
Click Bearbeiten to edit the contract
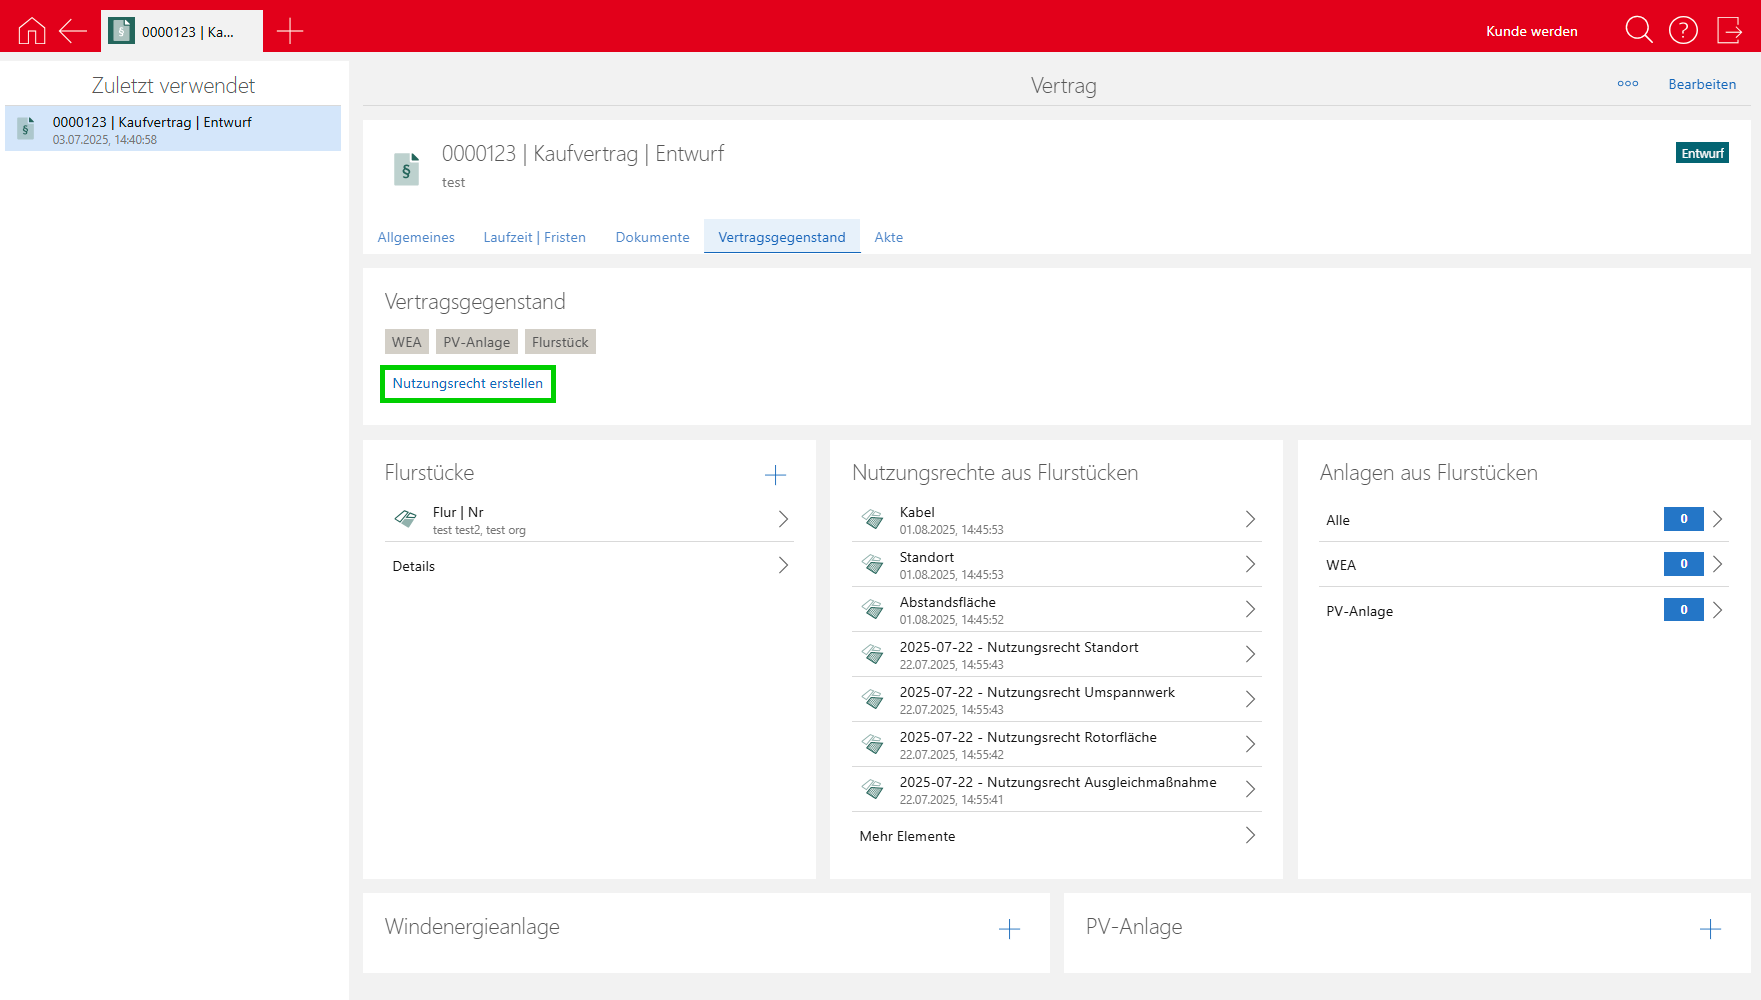pyautogui.click(x=1701, y=84)
